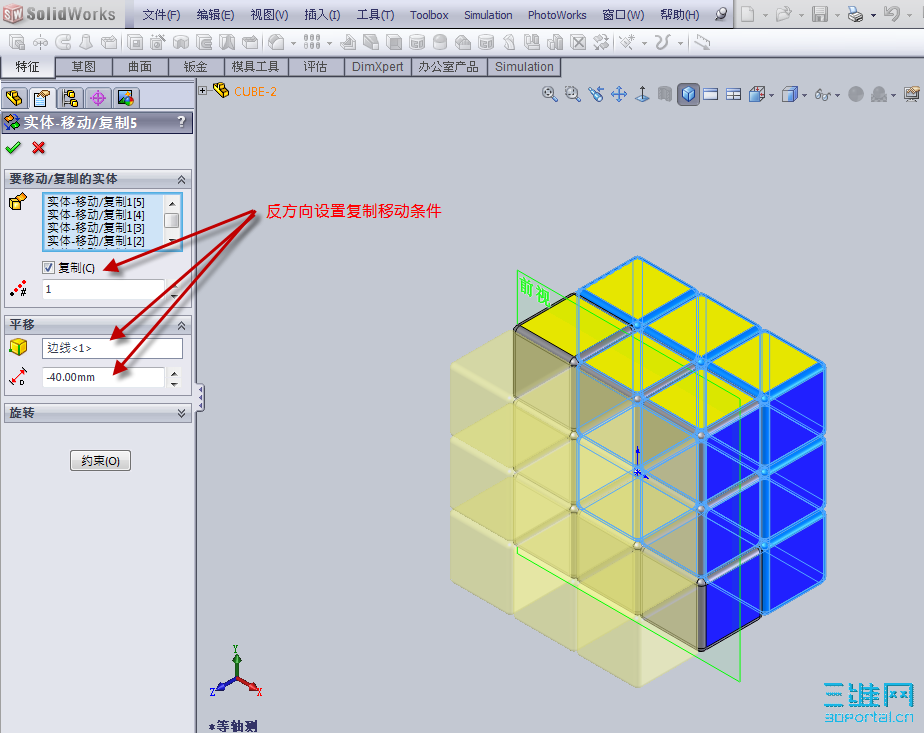The height and width of the screenshot is (733, 924).
Task: Open the 编辑(E) menu
Action: (x=215, y=15)
